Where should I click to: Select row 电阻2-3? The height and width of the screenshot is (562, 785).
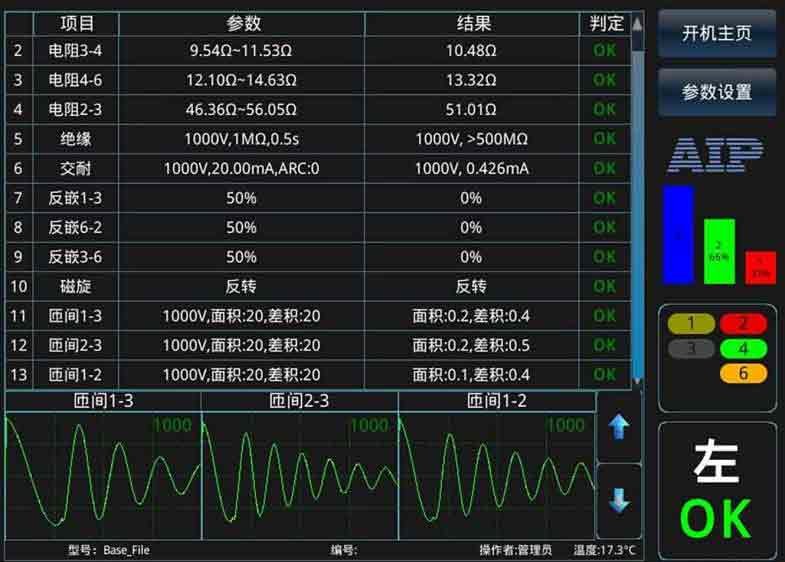click(x=318, y=110)
